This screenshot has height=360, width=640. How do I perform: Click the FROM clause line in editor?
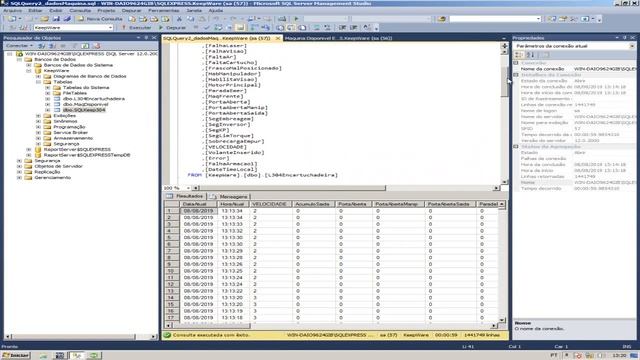[262, 175]
